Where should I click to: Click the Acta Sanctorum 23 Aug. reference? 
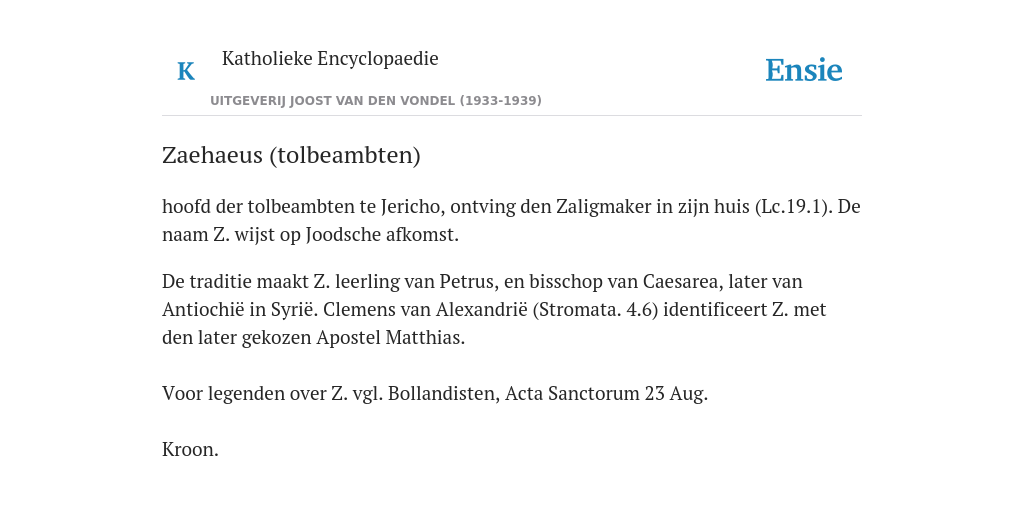point(606,394)
